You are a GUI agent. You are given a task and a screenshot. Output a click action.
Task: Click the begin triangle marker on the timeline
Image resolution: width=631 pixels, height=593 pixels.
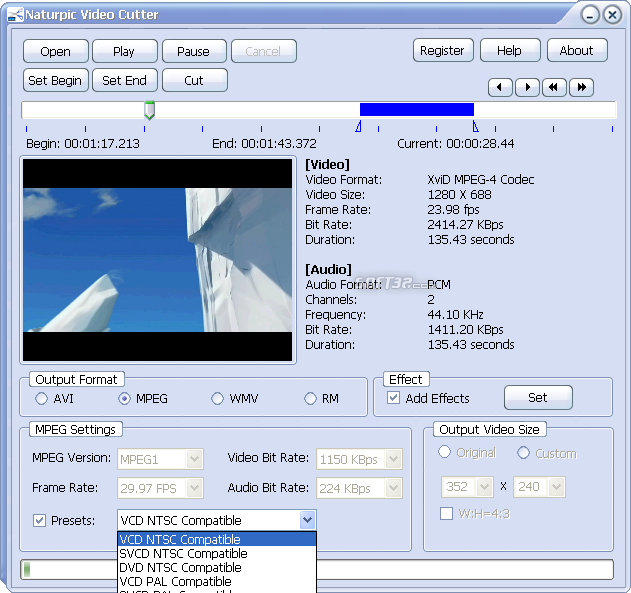[x=358, y=126]
